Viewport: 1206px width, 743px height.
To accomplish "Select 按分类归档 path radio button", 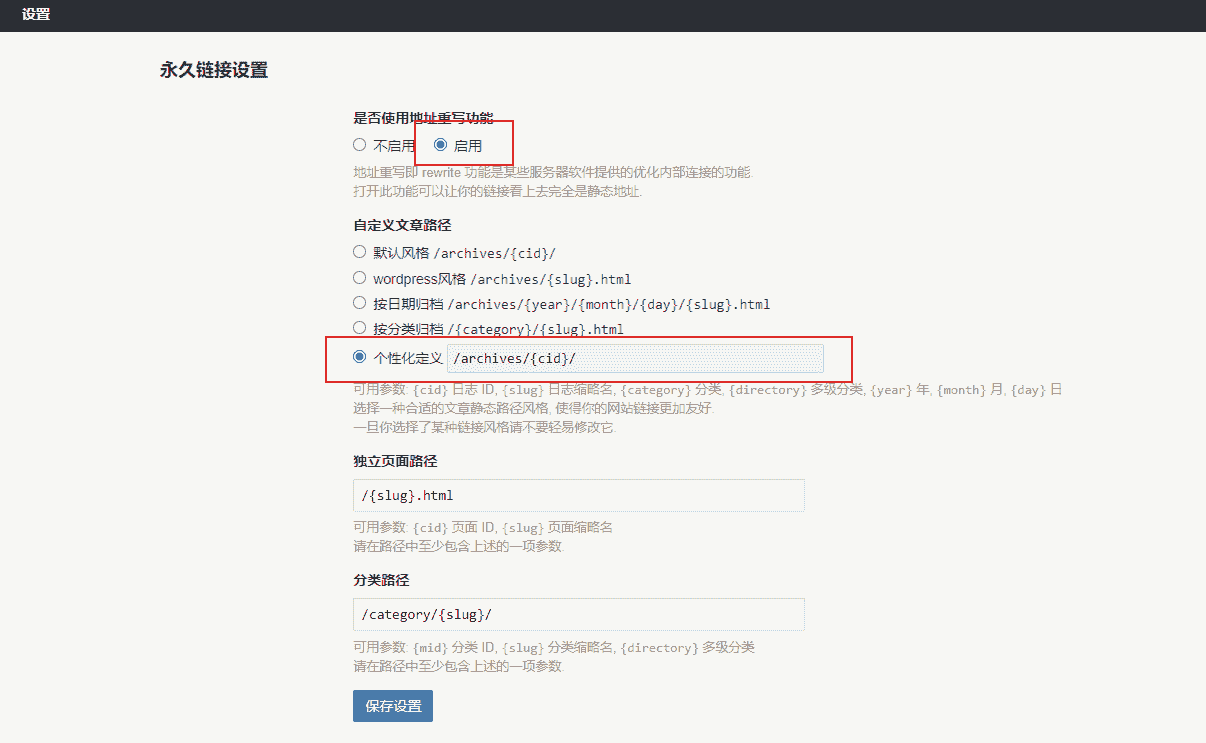I will point(360,328).
